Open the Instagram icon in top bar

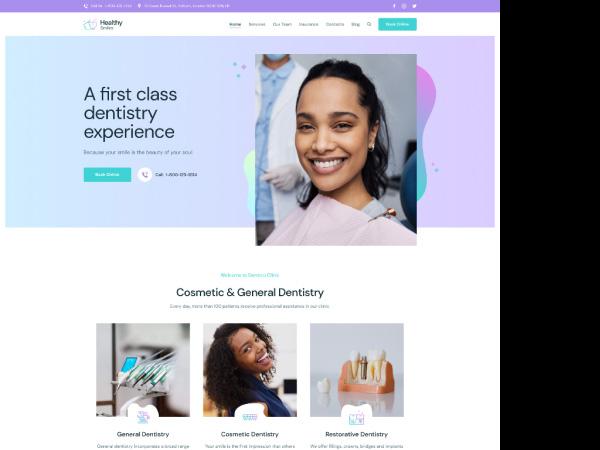pyautogui.click(x=404, y=6)
